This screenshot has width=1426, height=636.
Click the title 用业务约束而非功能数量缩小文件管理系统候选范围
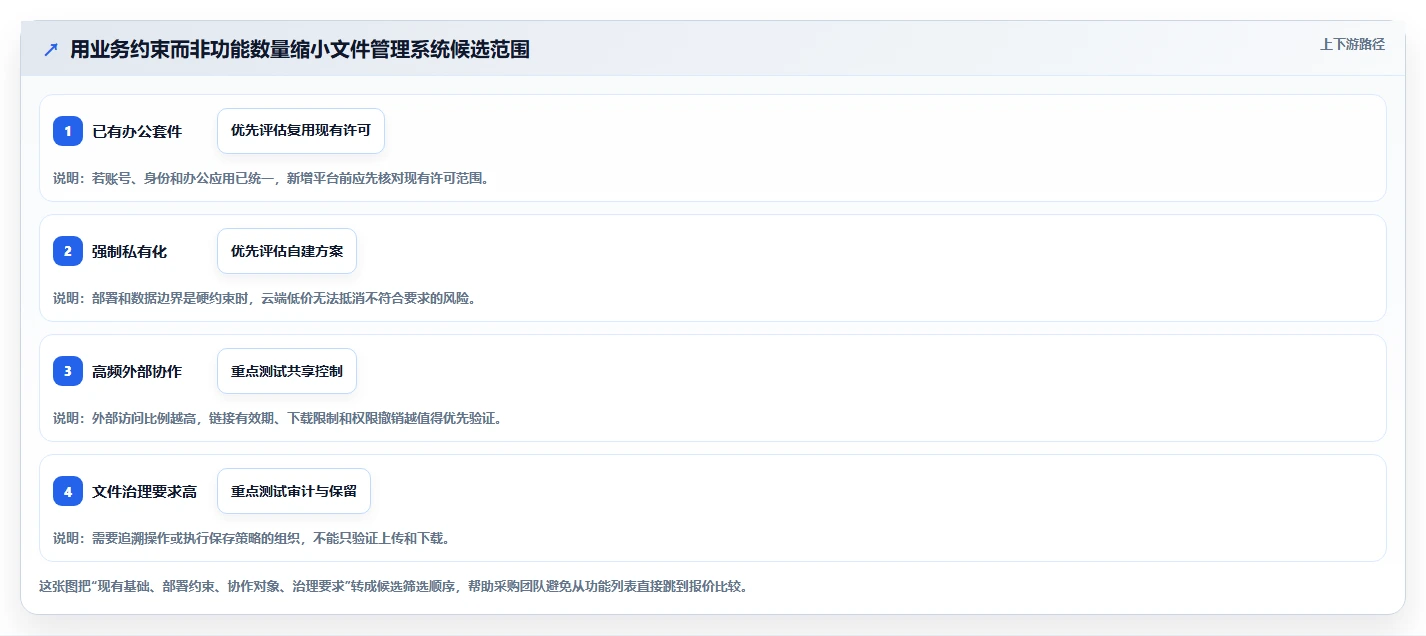point(300,50)
